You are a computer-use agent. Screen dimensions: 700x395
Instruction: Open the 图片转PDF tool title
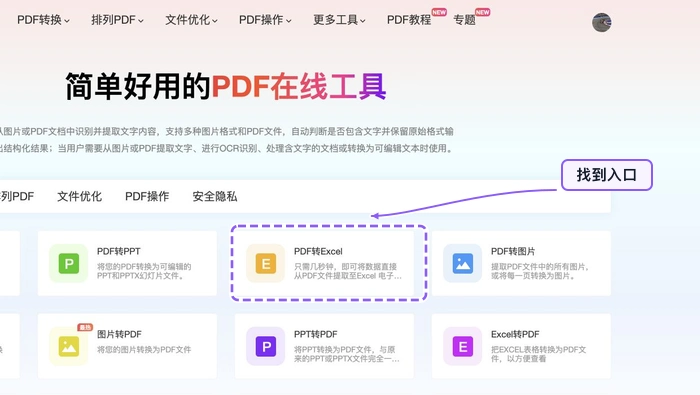[x=119, y=334]
